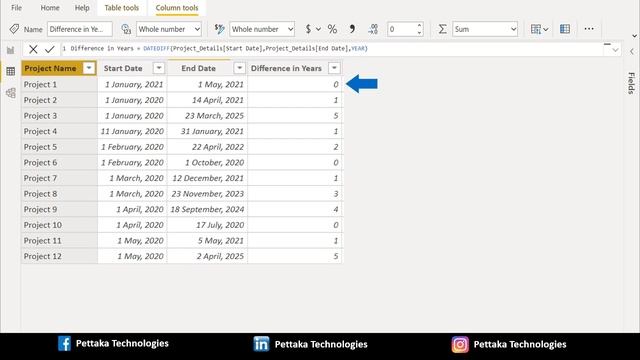Open Project Name filter dropdown
640x360 pixels.
click(x=89, y=68)
